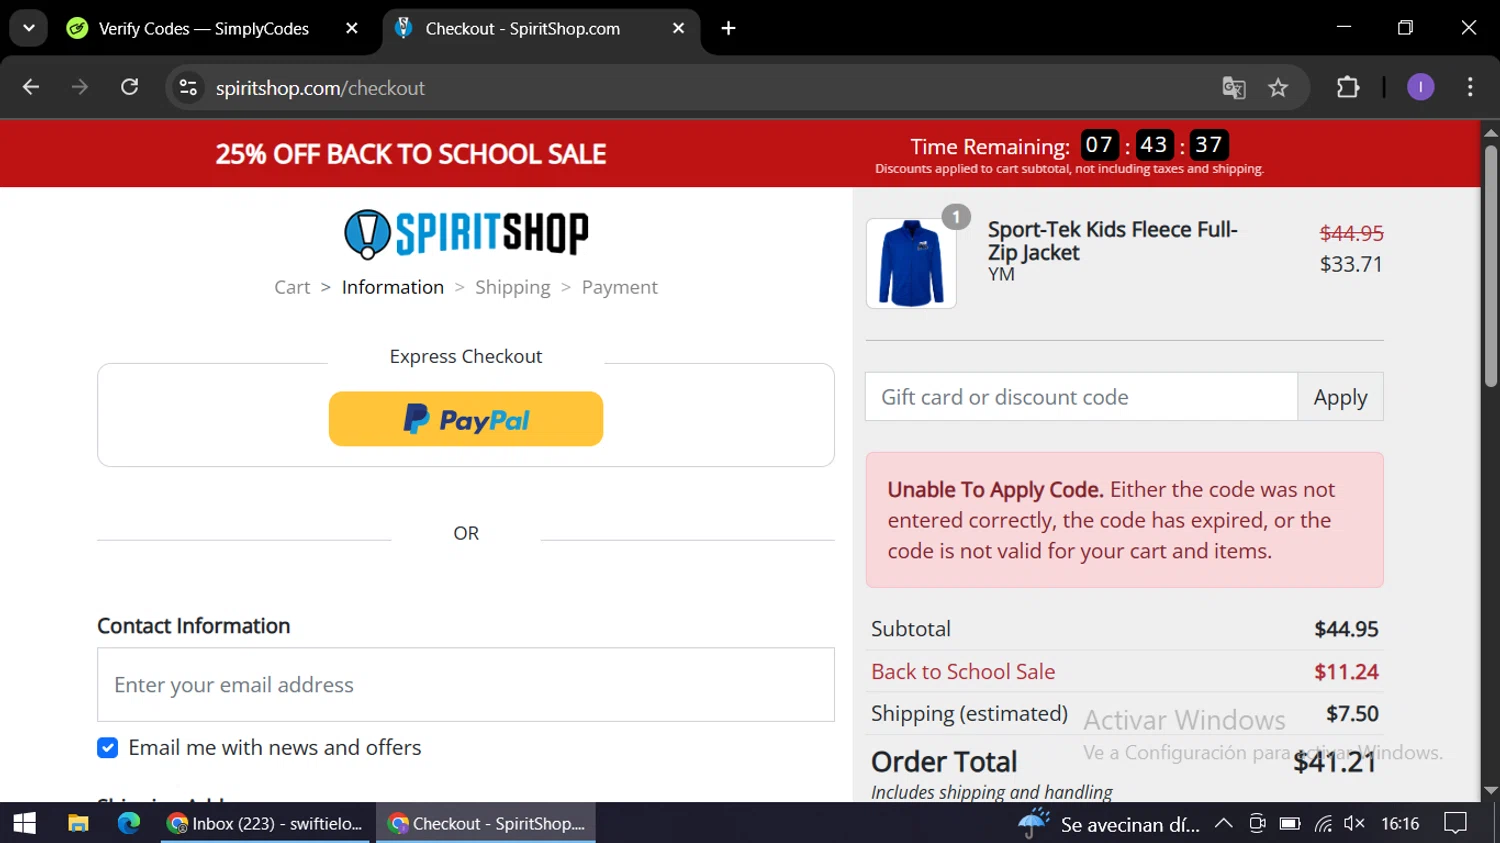Close the Verify Codes tab
Viewport: 1500px width, 843px height.
[x=352, y=28]
